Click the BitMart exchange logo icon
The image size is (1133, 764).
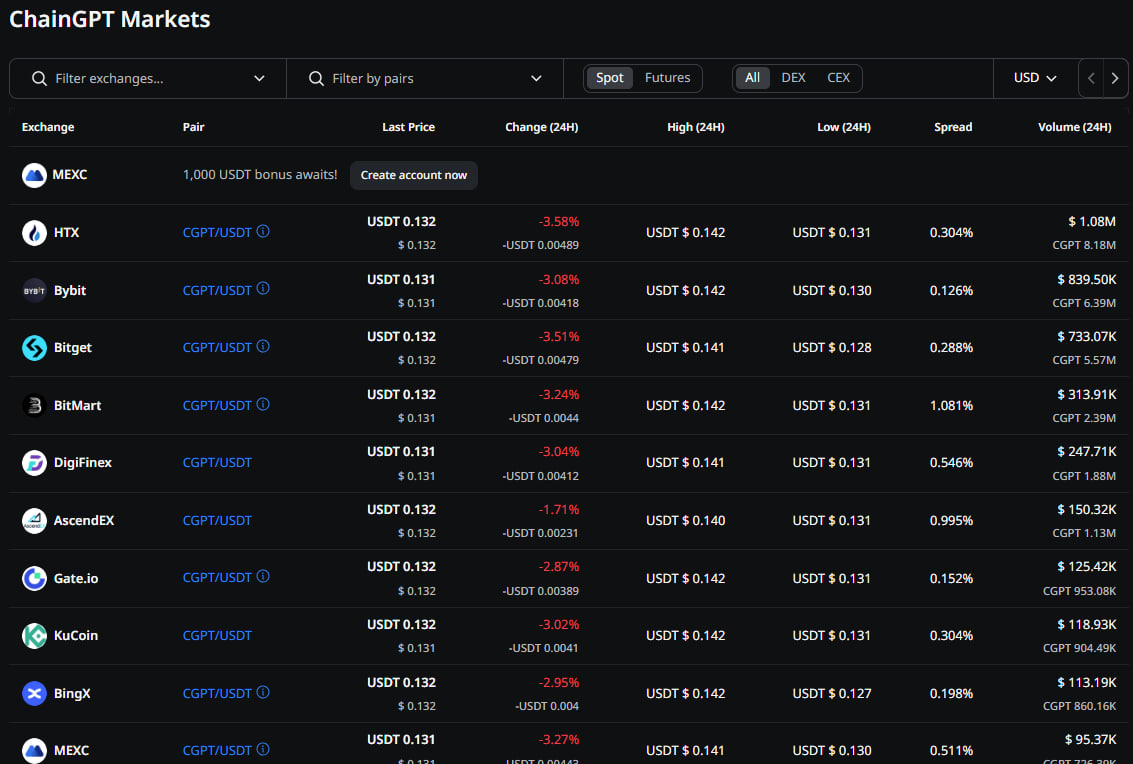[35, 405]
